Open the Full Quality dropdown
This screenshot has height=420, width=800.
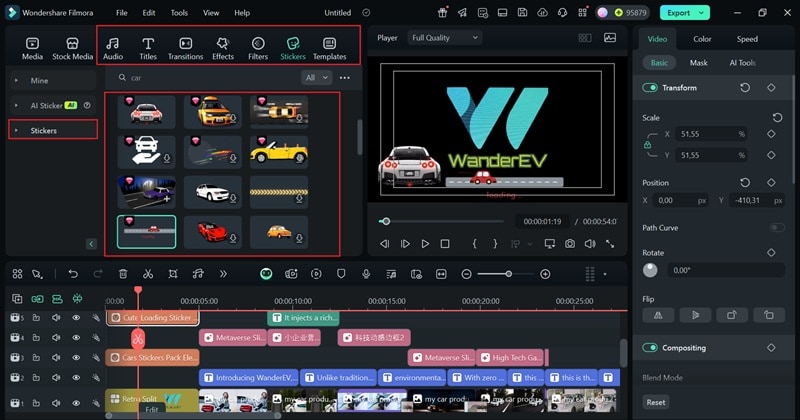tap(445, 38)
